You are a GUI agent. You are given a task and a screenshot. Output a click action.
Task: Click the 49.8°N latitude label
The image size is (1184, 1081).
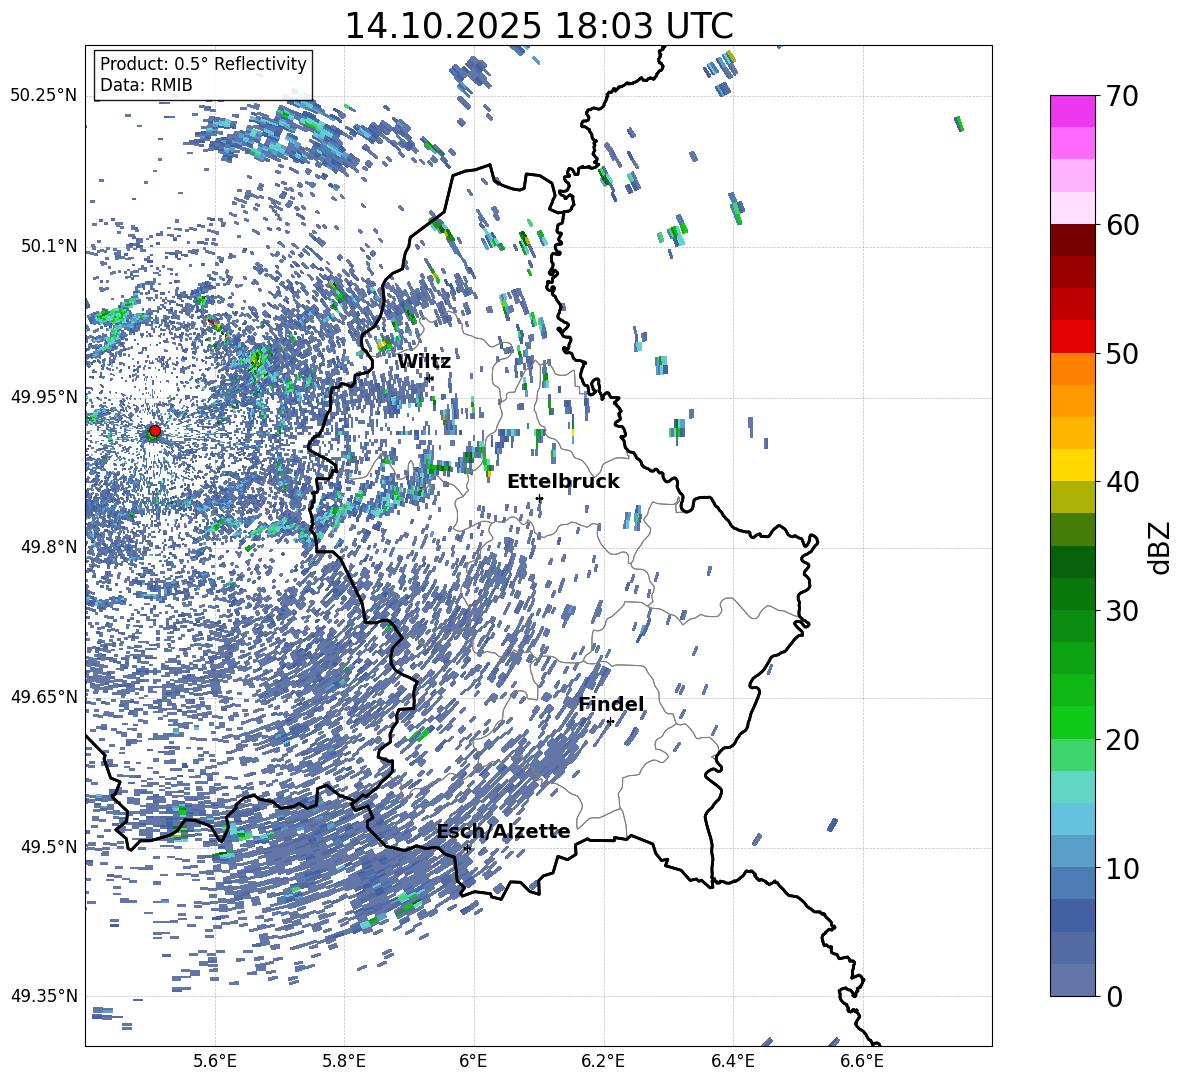(50, 547)
